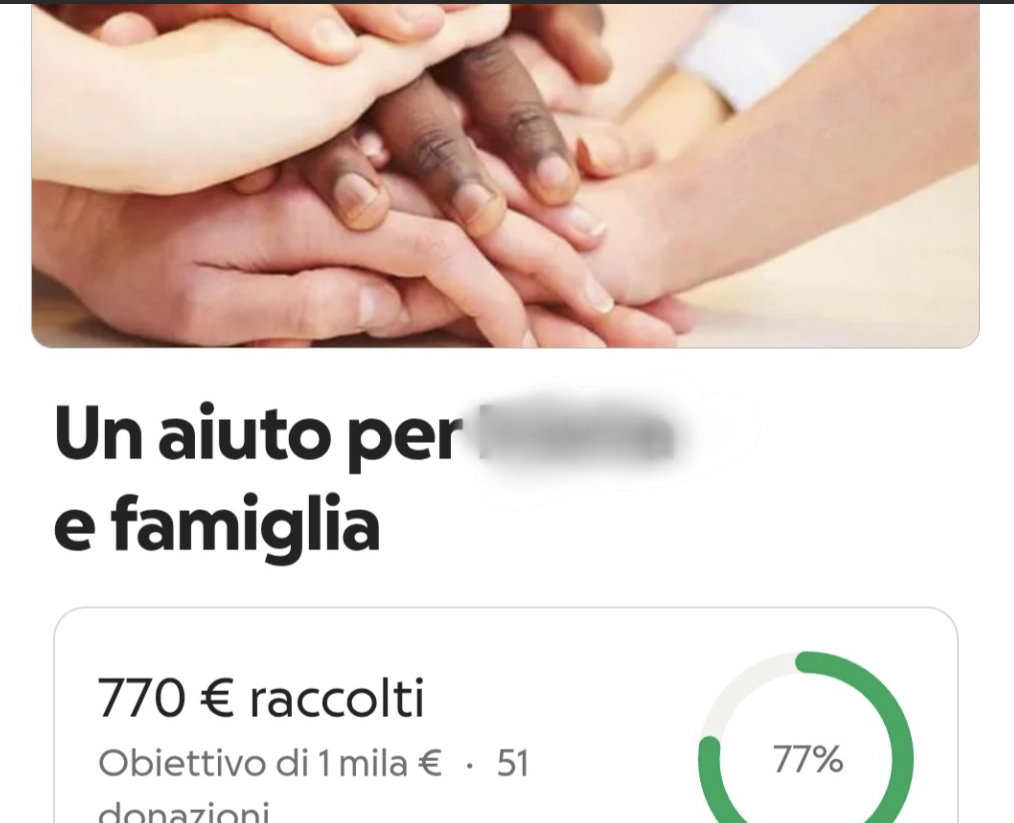Tap the 77% percentage label

pyautogui.click(x=808, y=759)
